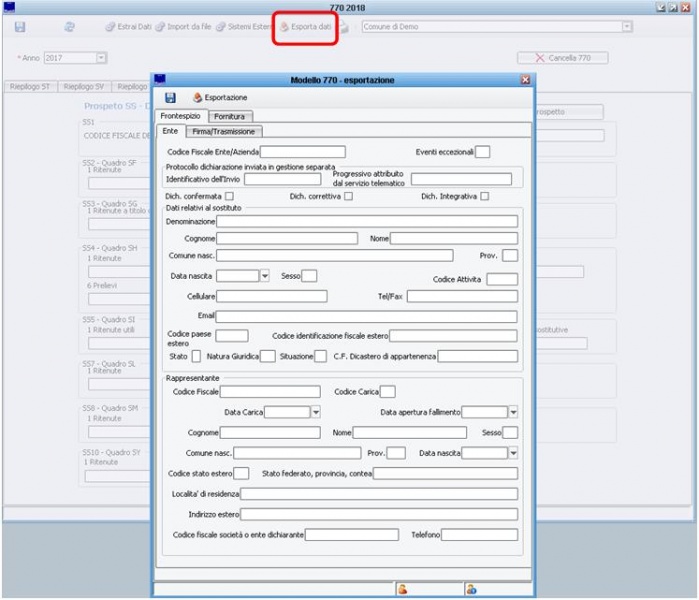
Task: Click the sostituto Sesso field
Action: point(309,276)
